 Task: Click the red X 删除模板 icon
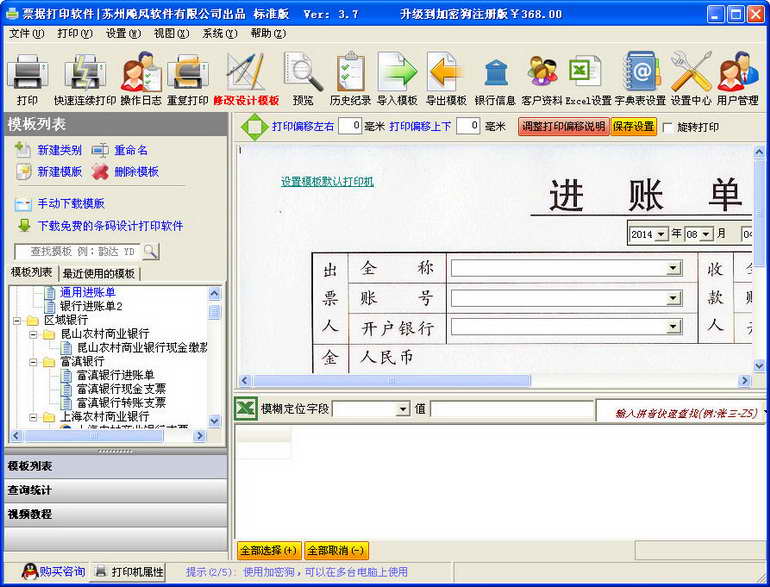pos(100,171)
